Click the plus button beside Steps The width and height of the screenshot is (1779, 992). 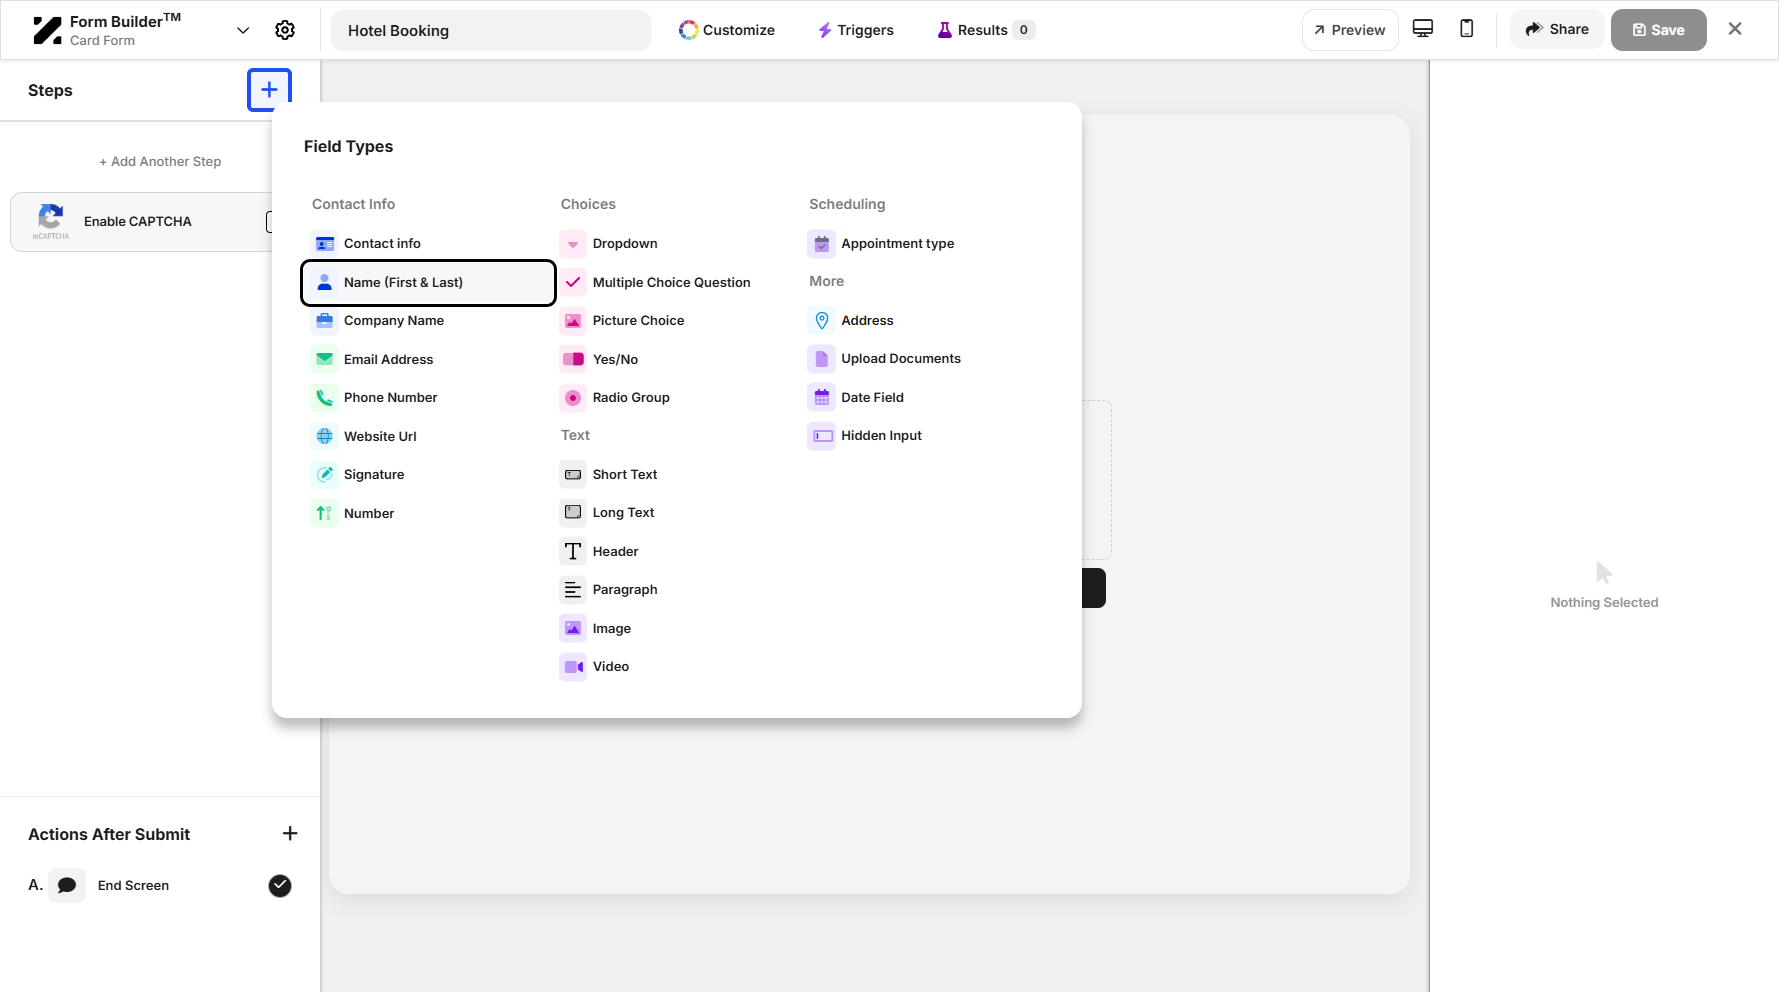(x=269, y=90)
